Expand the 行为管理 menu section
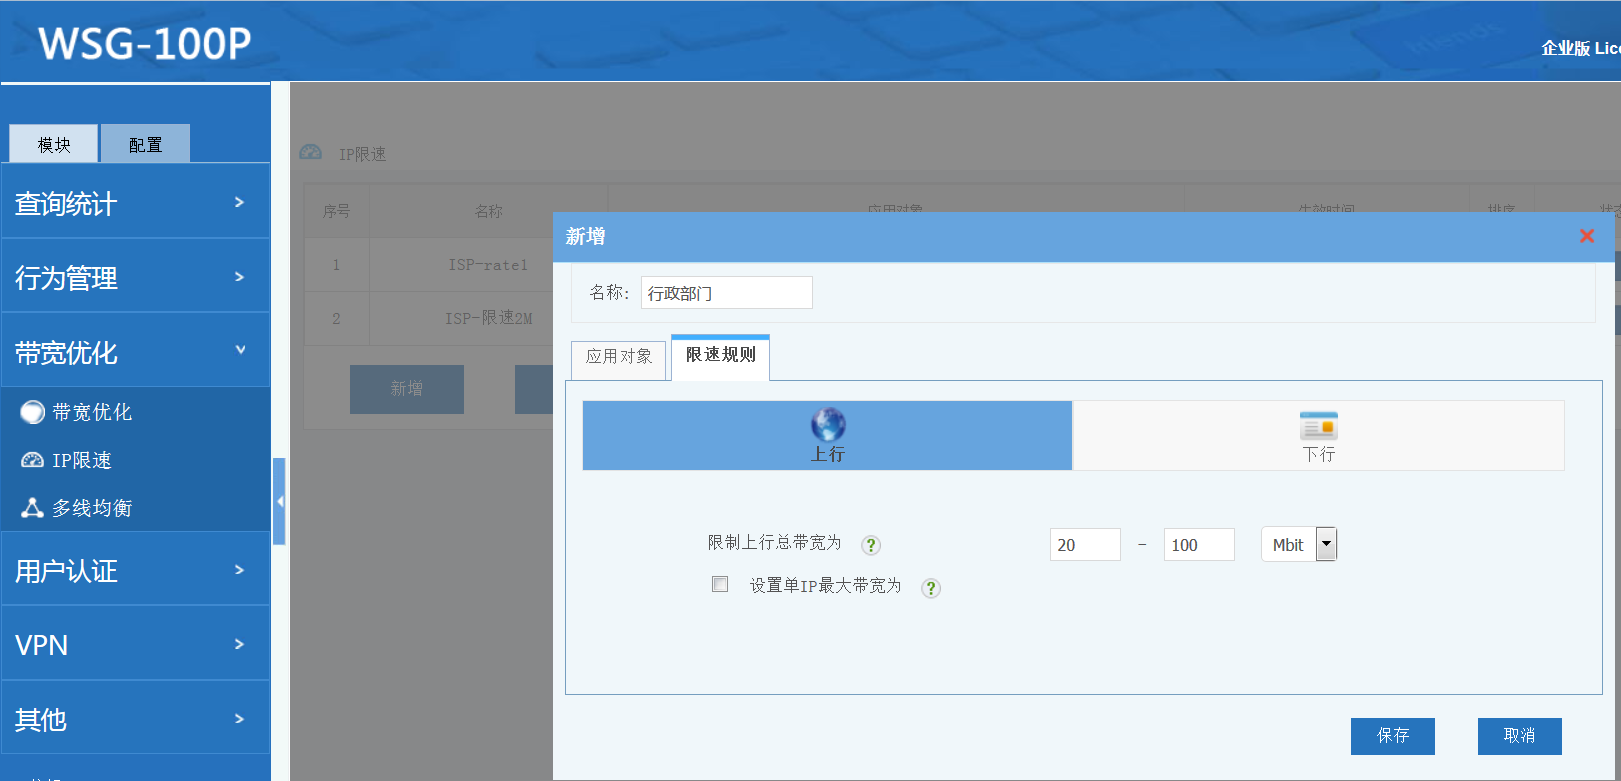This screenshot has height=781, width=1621. 135,277
